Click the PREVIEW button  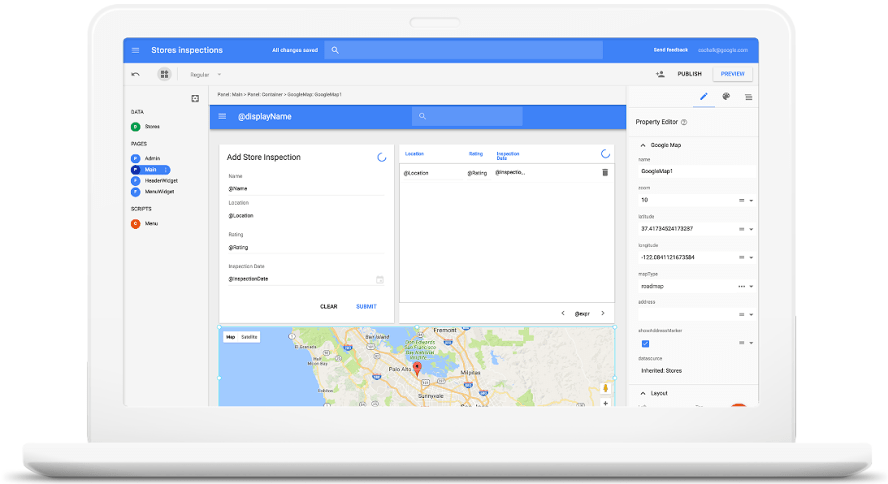point(732,74)
